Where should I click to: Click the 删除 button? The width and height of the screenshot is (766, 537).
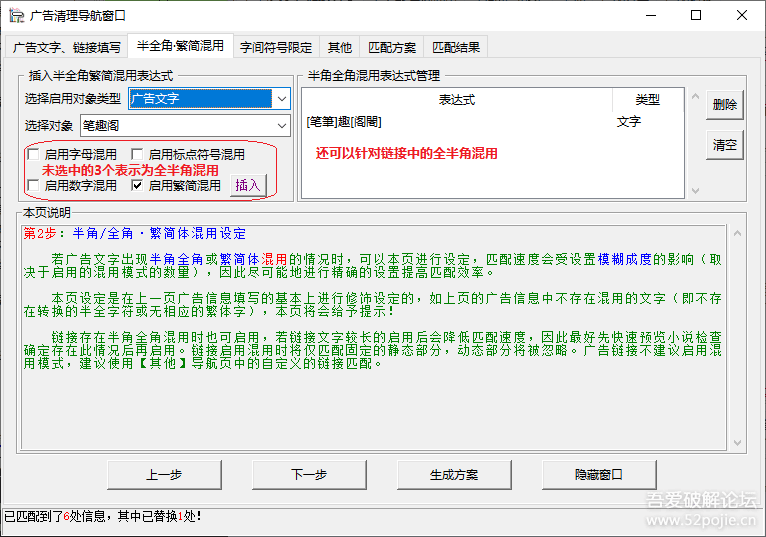(x=724, y=105)
